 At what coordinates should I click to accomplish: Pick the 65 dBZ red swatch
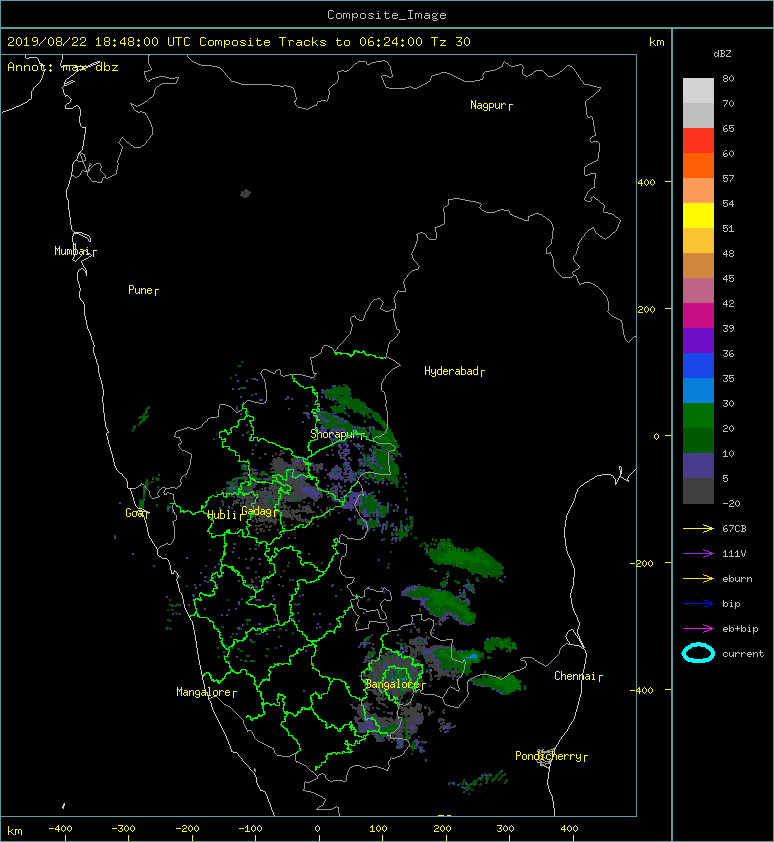(698, 140)
